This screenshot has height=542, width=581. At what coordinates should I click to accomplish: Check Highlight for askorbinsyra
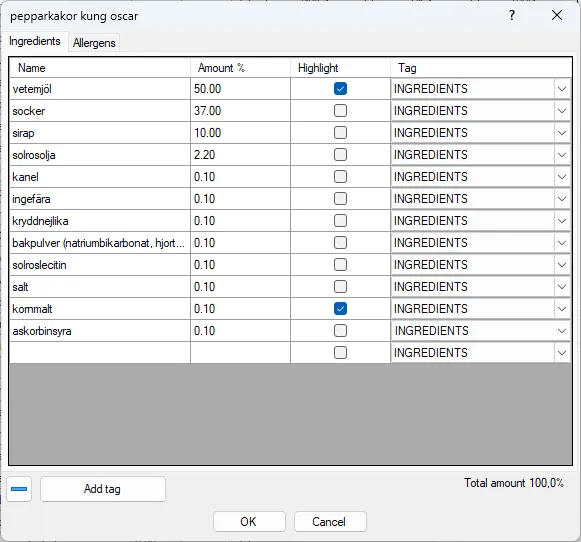click(x=340, y=330)
